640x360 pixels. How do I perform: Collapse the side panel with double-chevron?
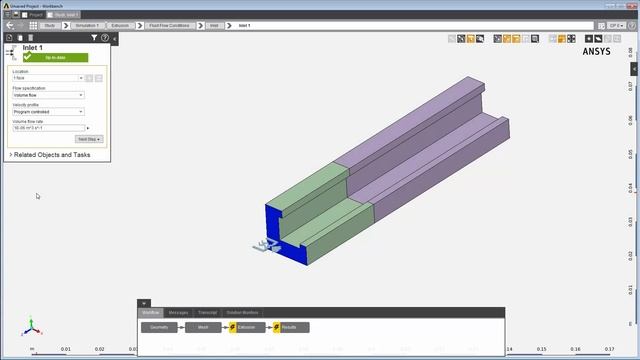click(115, 39)
